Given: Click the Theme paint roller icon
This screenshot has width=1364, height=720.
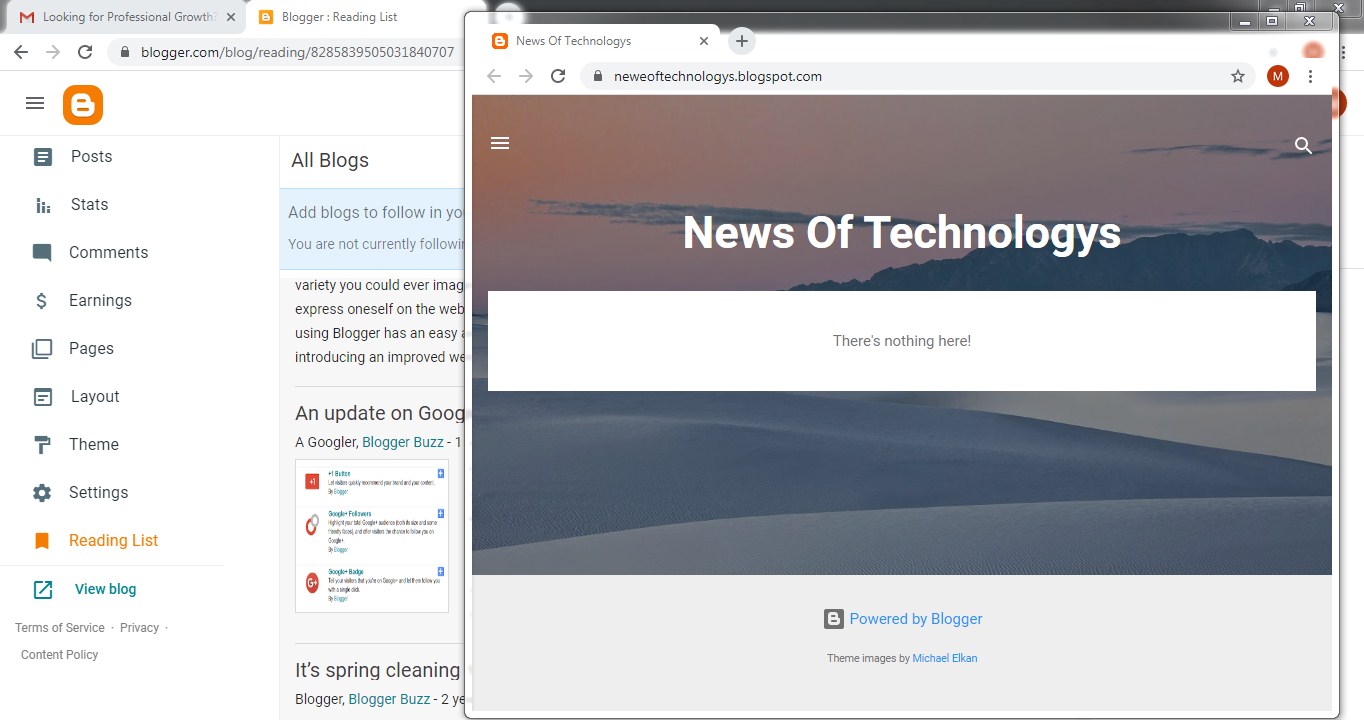Looking at the screenshot, I should pyautogui.click(x=42, y=445).
